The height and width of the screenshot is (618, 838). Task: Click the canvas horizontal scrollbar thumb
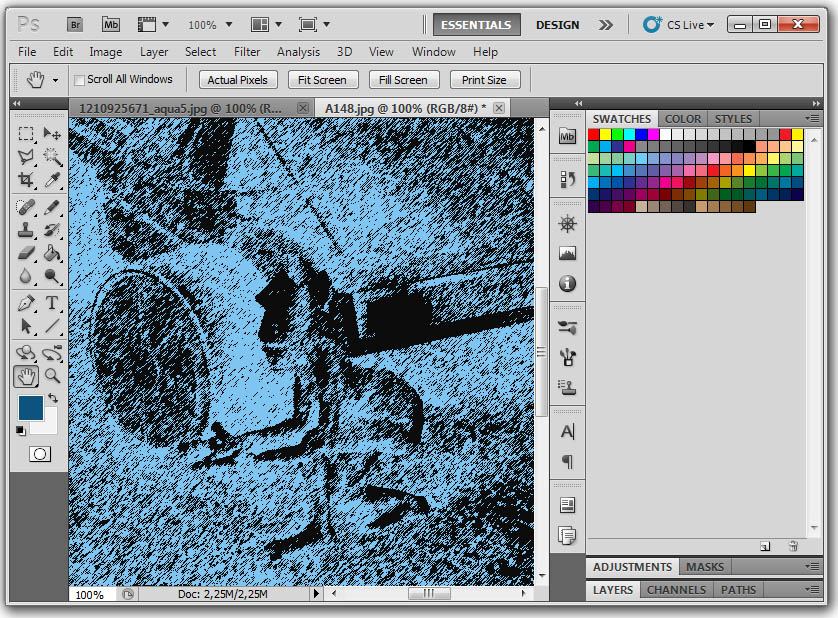pyautogui.click(x=429, y=593)
